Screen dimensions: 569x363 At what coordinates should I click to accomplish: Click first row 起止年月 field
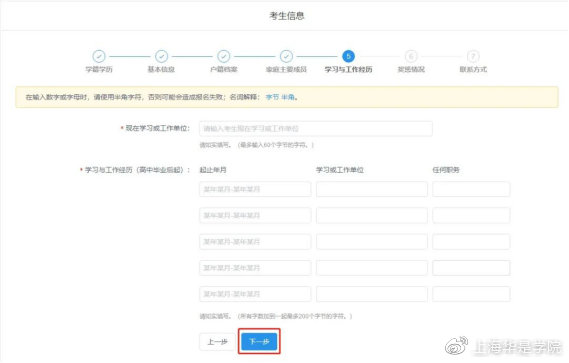coord(255,189)
